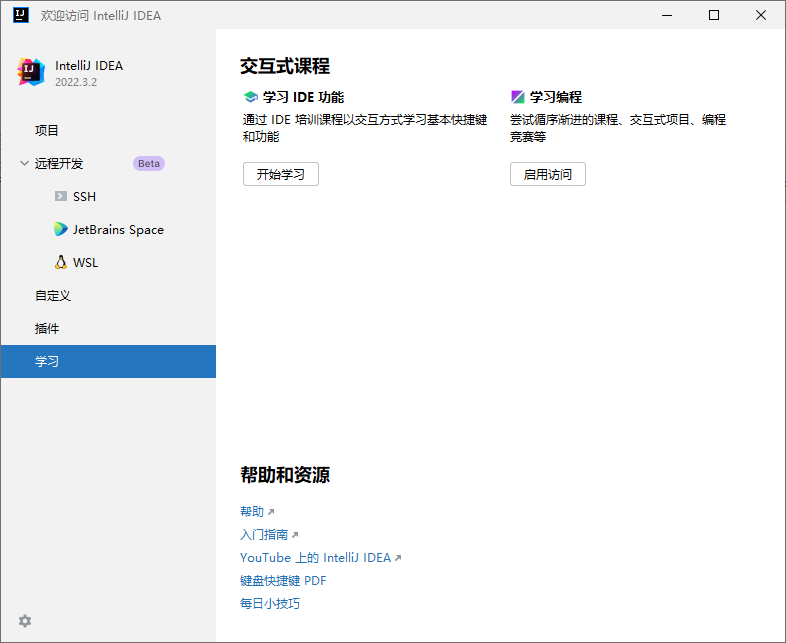
Task: Click the external arrow icon next to 帮助 link
Action: [x=271, y=512]
